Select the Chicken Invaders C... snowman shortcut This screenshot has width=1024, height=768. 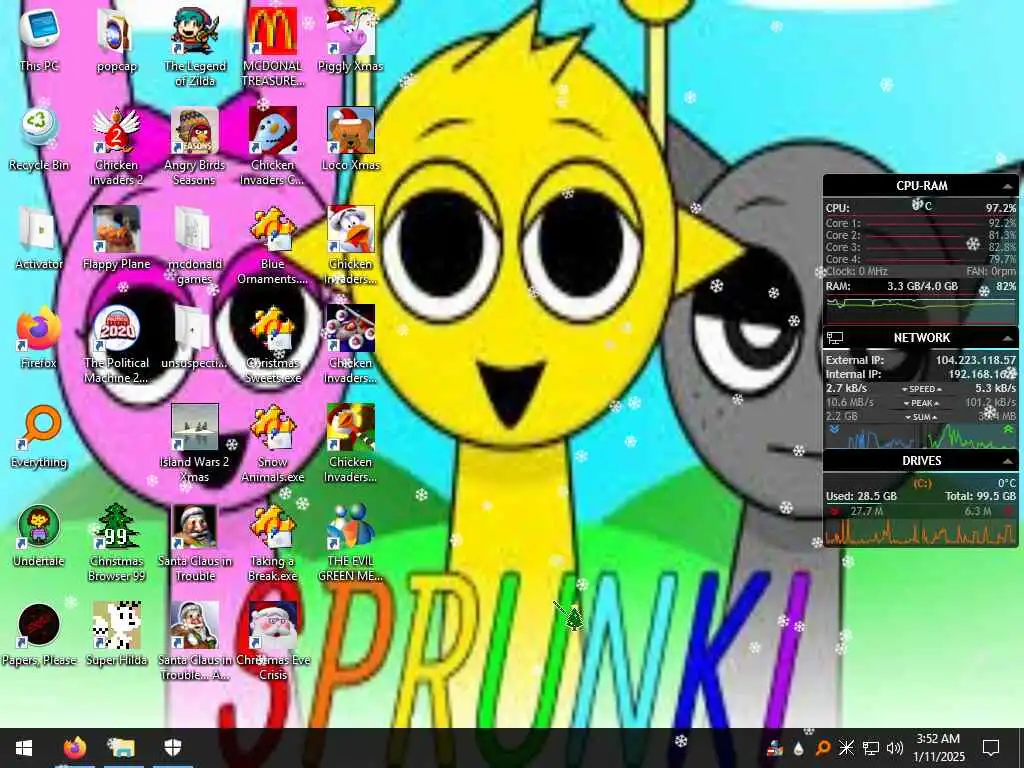pos(273,147)
